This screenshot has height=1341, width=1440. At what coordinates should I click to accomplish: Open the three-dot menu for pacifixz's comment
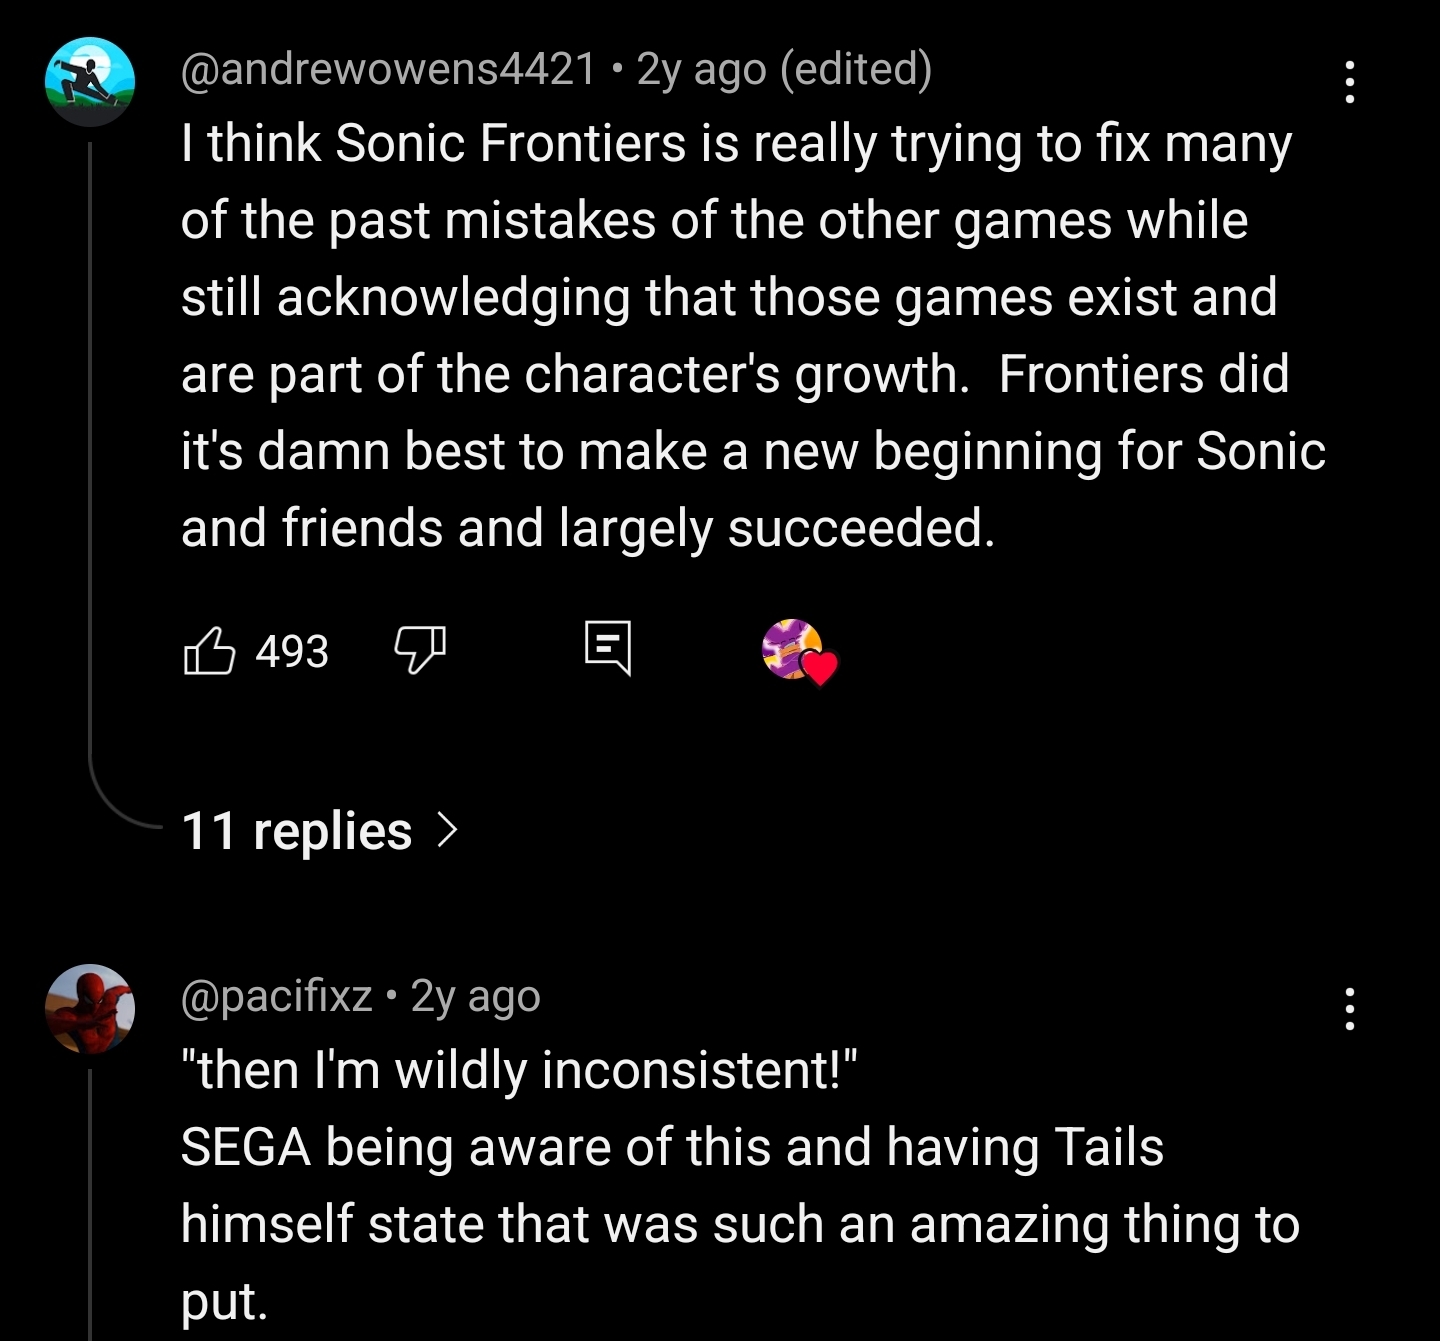pos(1350,1009)
